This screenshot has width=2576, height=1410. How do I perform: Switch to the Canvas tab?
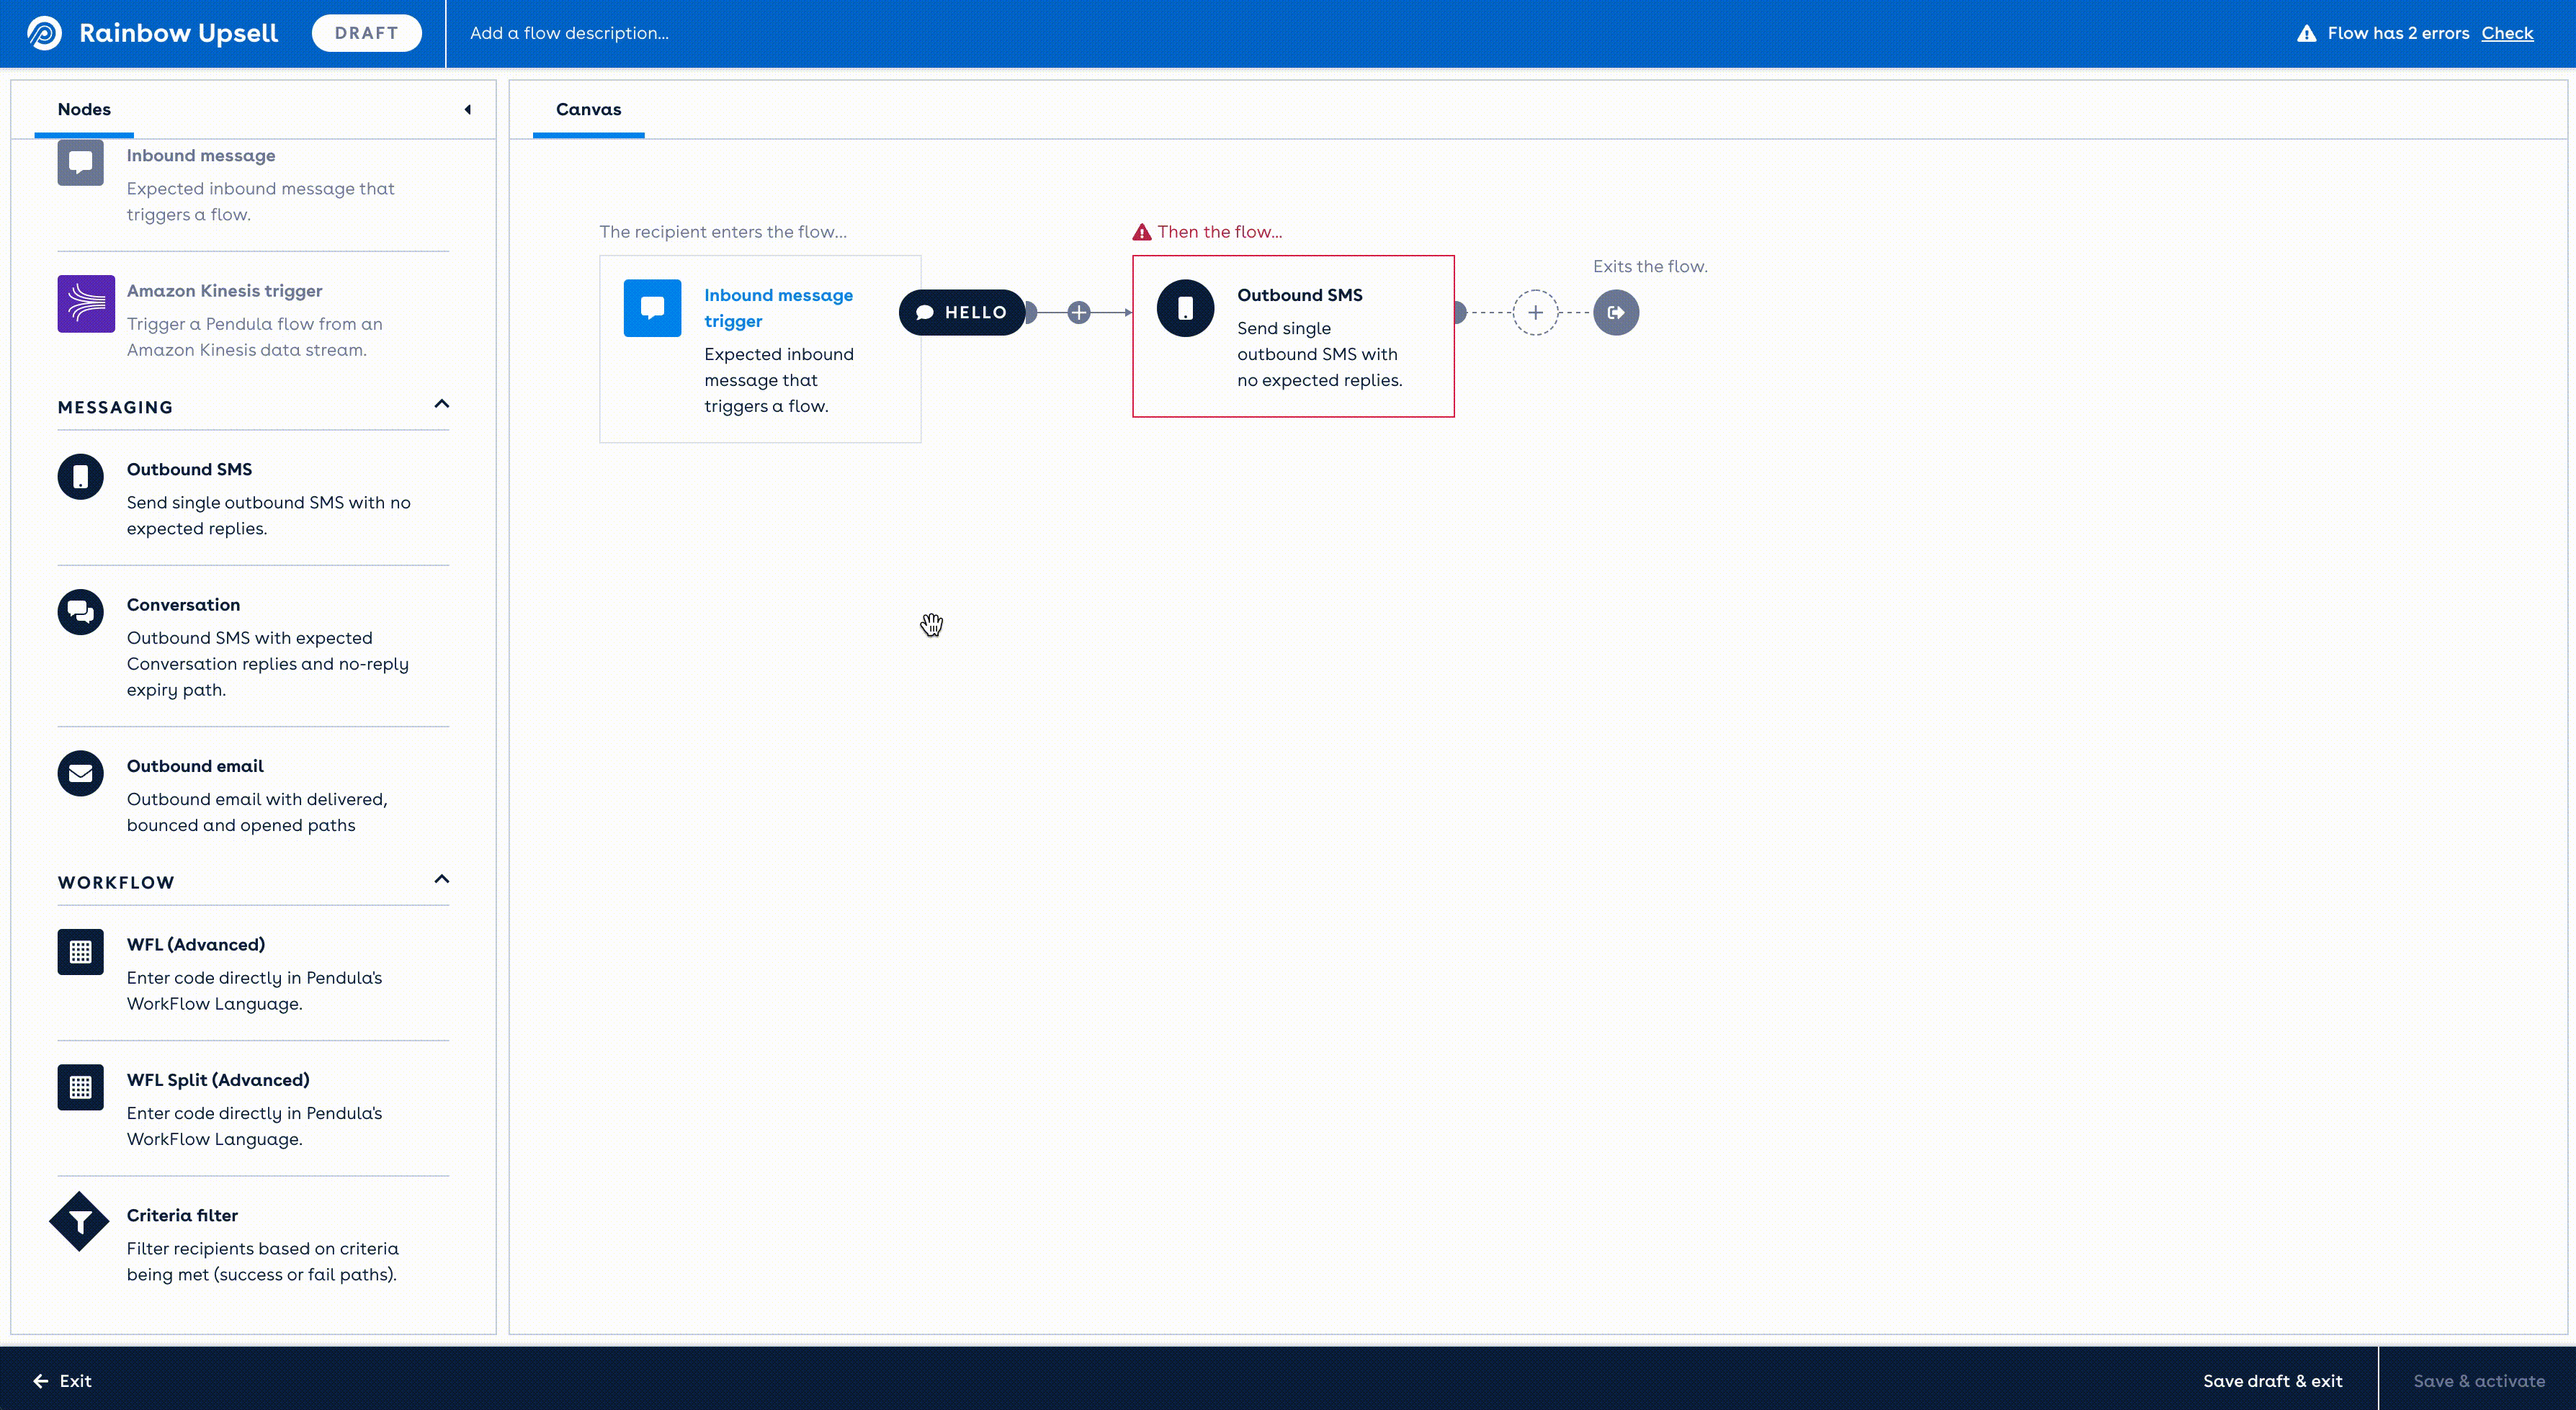tap(588, 109)
